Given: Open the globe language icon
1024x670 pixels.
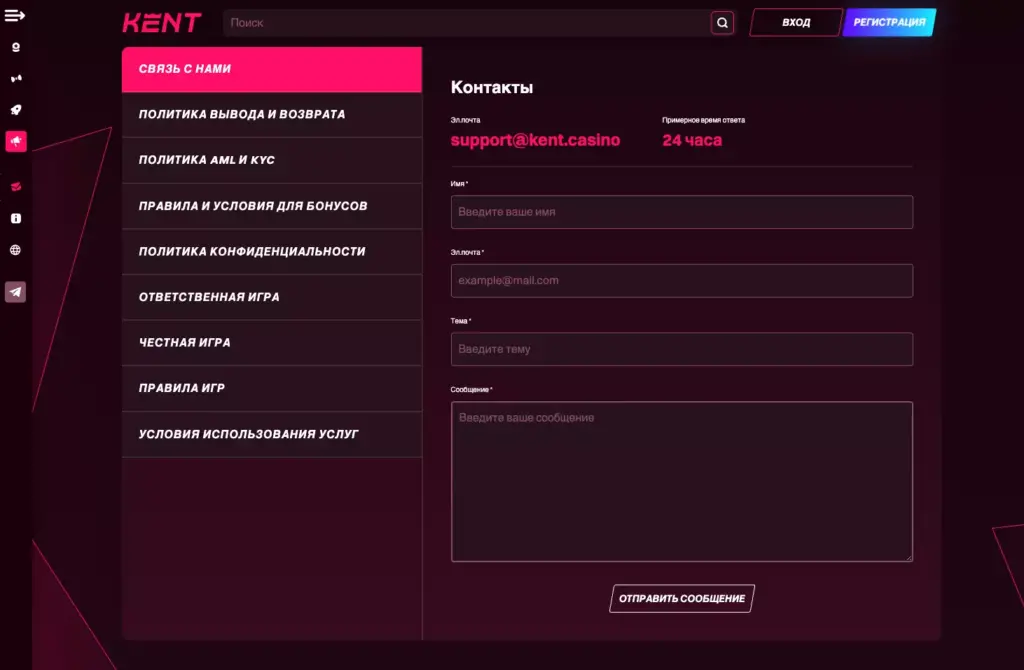Looking at the screenshot, I should pos(14,251).
